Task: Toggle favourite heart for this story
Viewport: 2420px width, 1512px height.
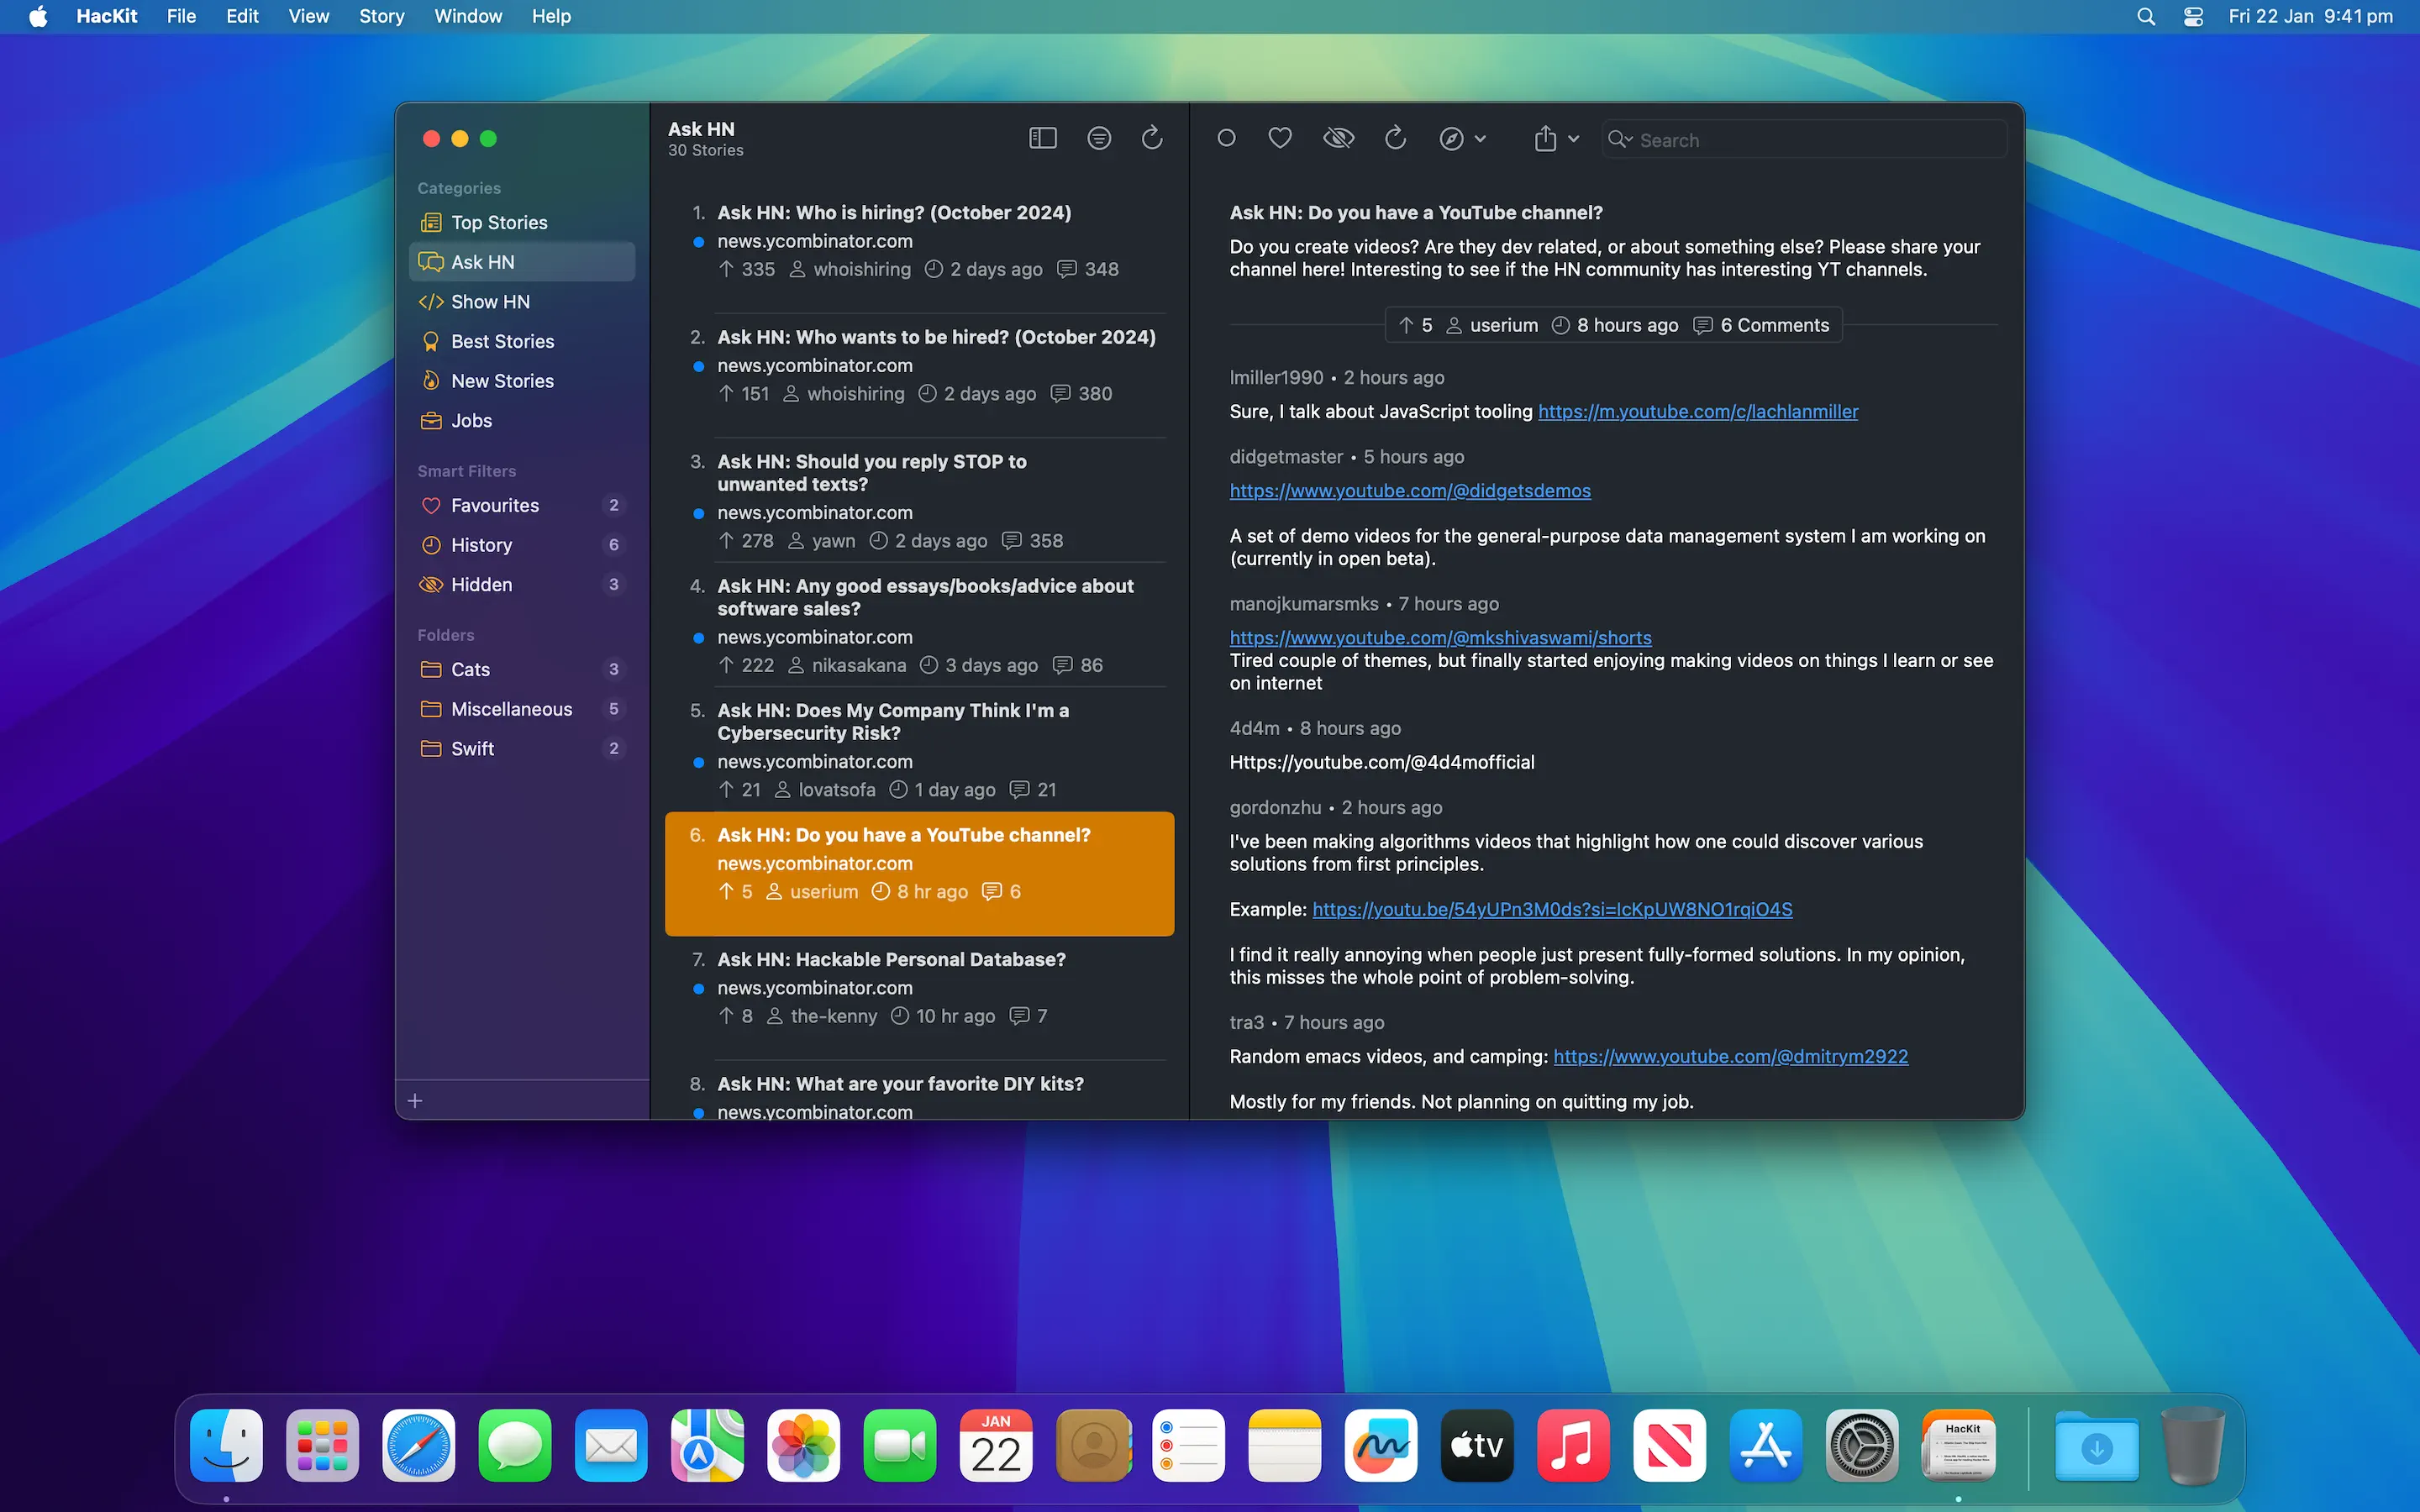Action: [x=1279, y=138]
